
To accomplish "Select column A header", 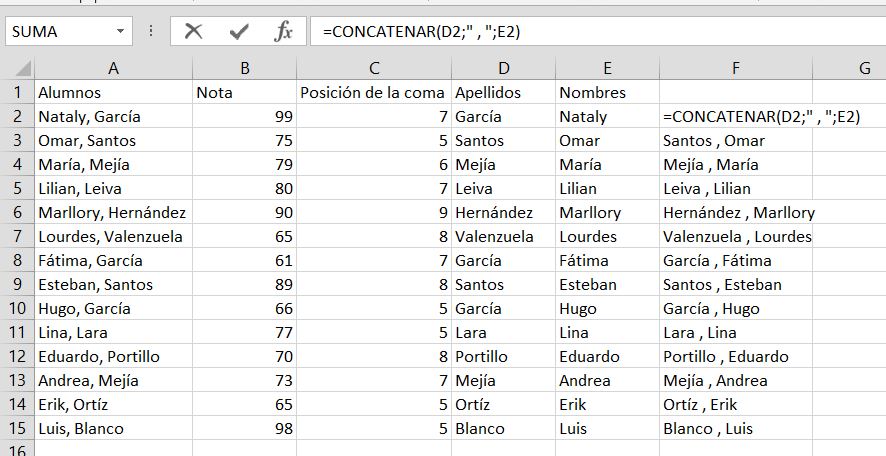I will 113,68.
